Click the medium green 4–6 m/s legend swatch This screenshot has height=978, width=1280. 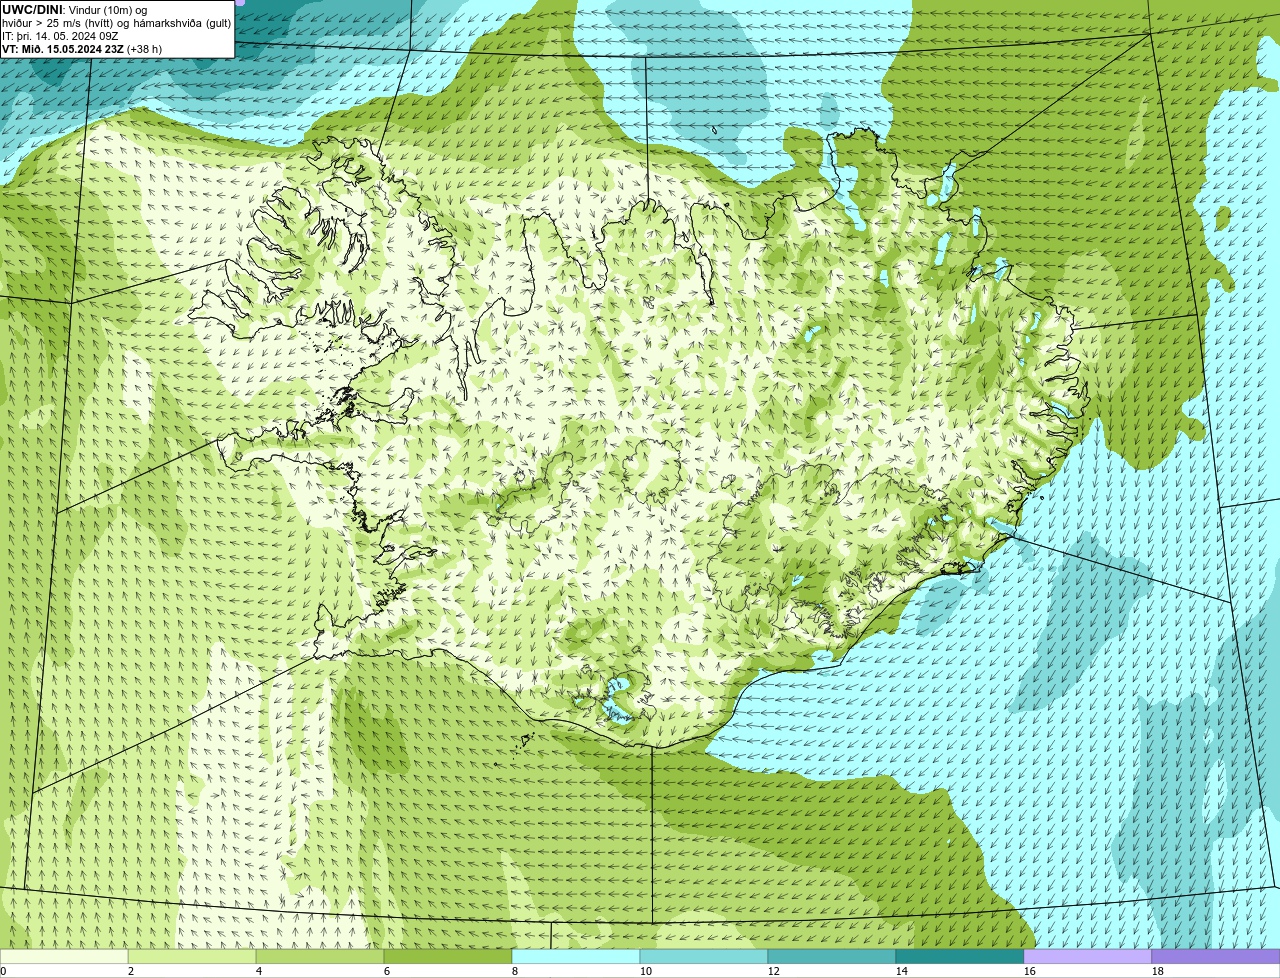pos(320,957)
